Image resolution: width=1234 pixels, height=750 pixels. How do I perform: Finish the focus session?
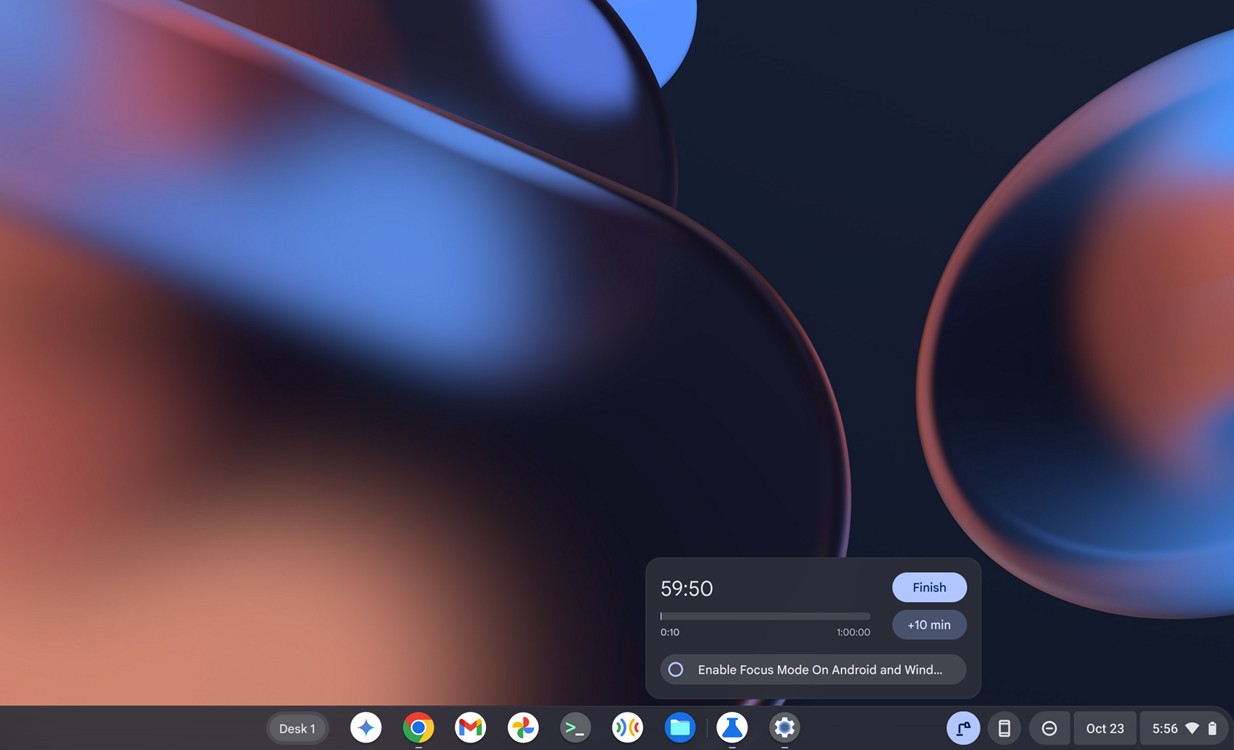click(x=929, y=587)
